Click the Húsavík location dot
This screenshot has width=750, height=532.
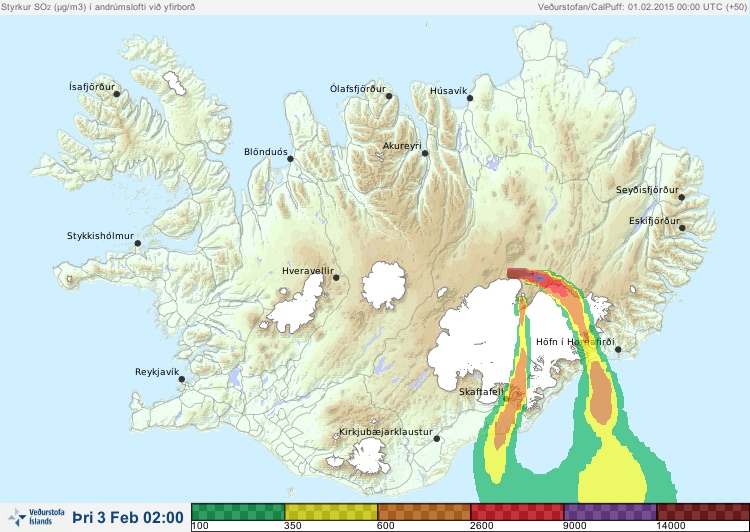[x=470, y=98]
